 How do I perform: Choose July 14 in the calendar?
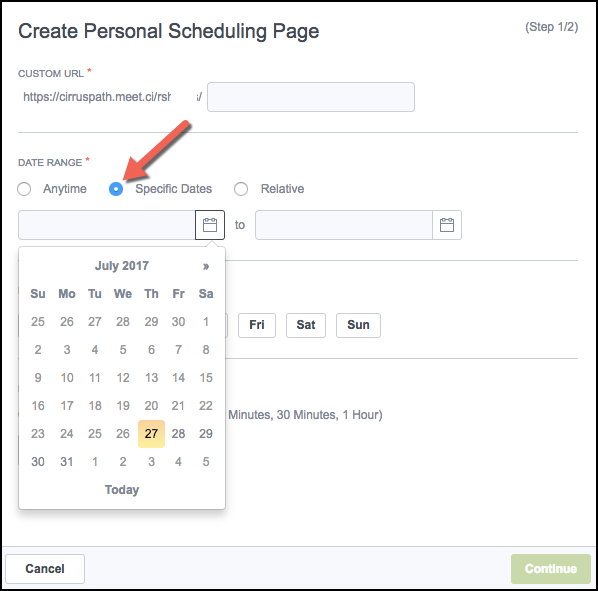[178, 378]
